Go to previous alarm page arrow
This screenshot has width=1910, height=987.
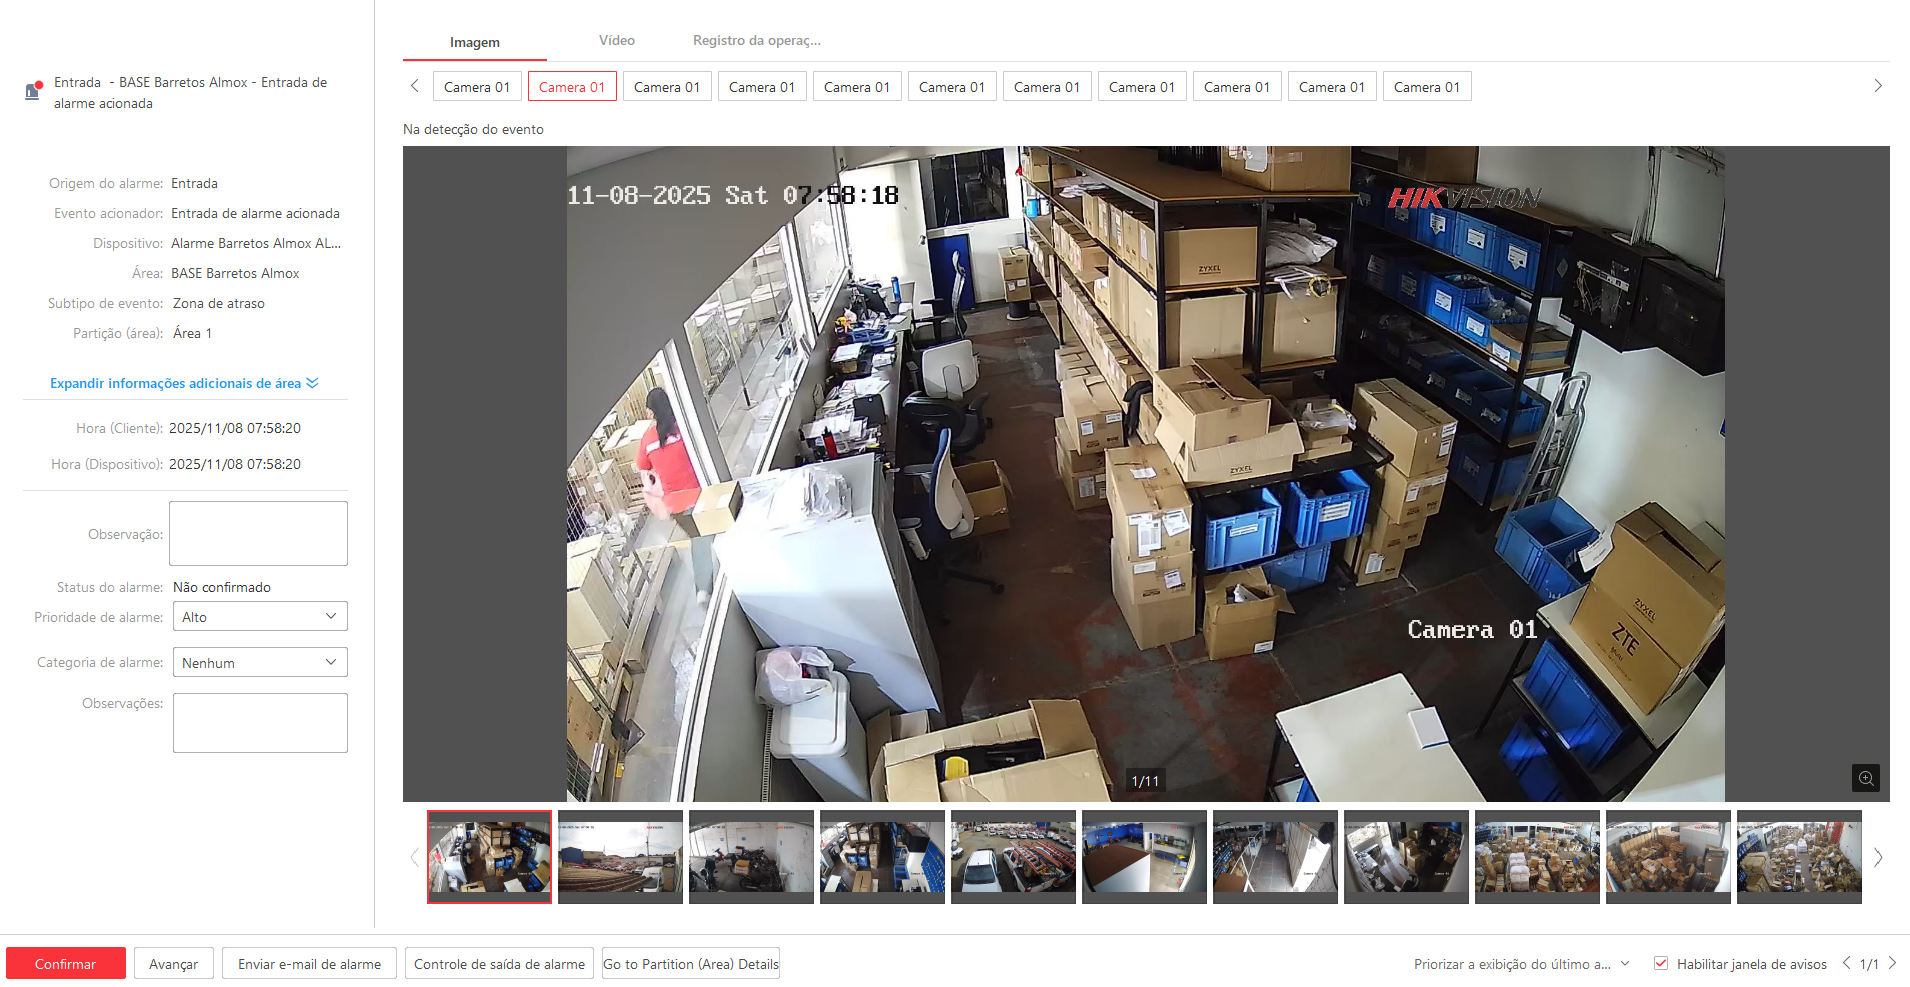coord(1846,963)
